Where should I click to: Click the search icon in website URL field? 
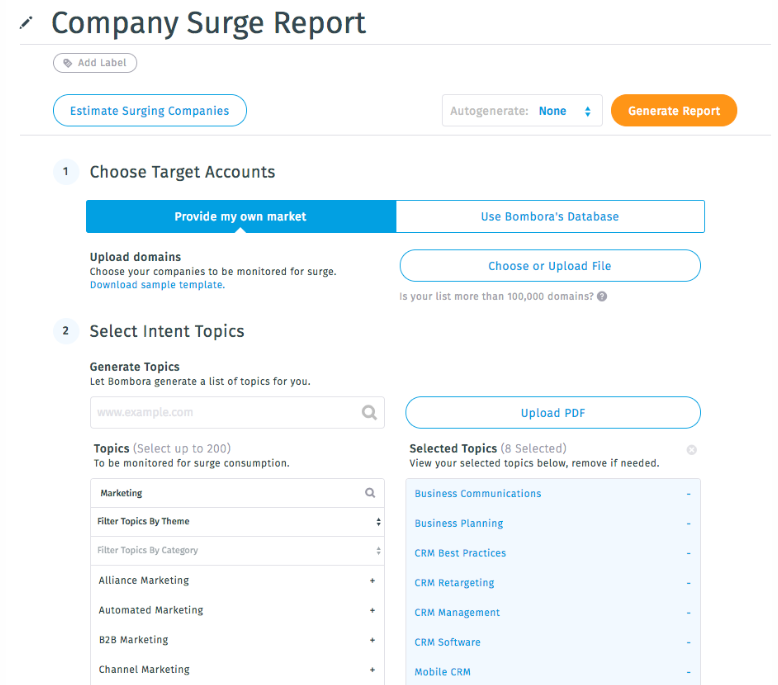[x=369, y=412]
